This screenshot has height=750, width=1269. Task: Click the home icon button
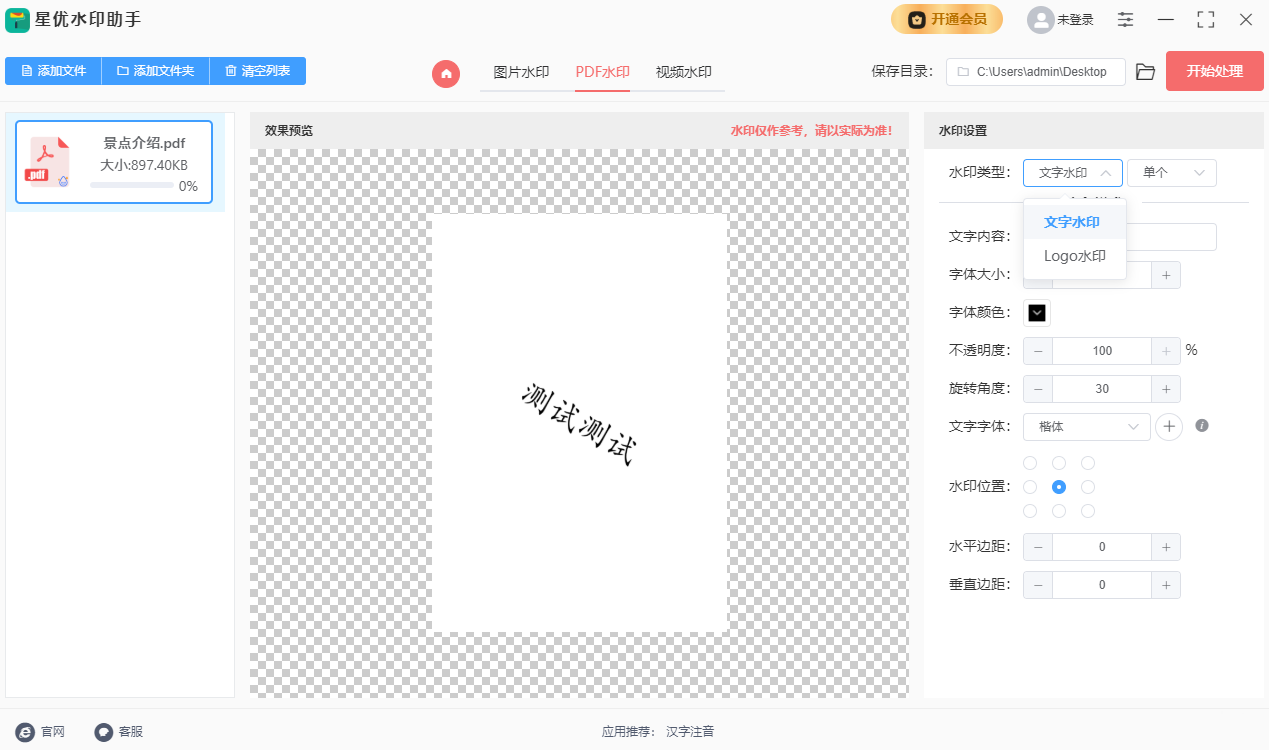click(x=446, y=73)
